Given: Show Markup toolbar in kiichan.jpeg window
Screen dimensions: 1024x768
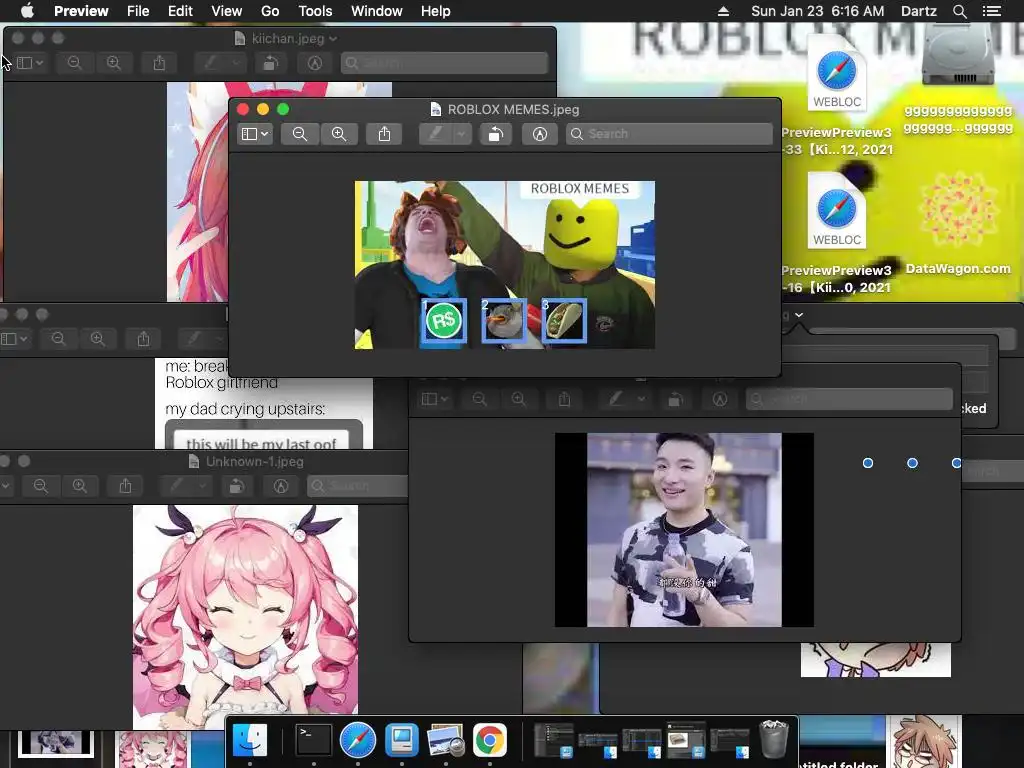Looking at the screenshot, I should [x=315, y=63].
